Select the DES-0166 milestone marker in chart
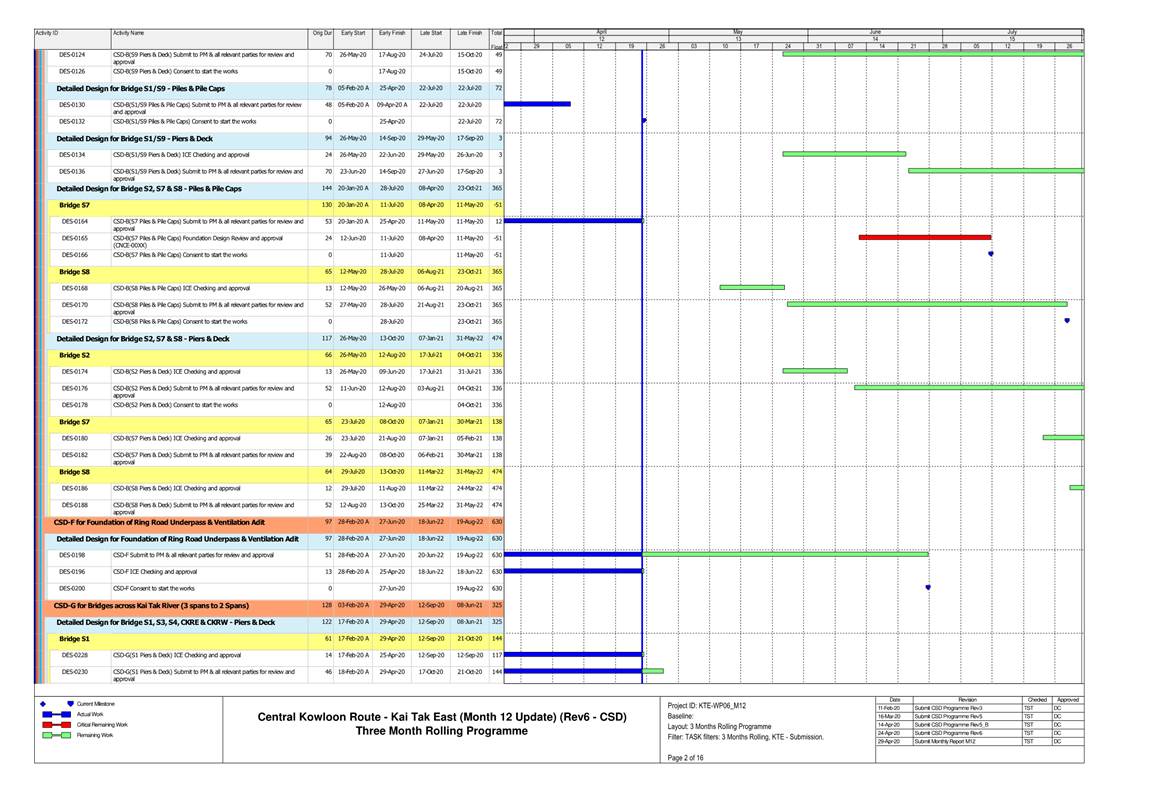Screen dimensions: 1149x812 (990, 254)
